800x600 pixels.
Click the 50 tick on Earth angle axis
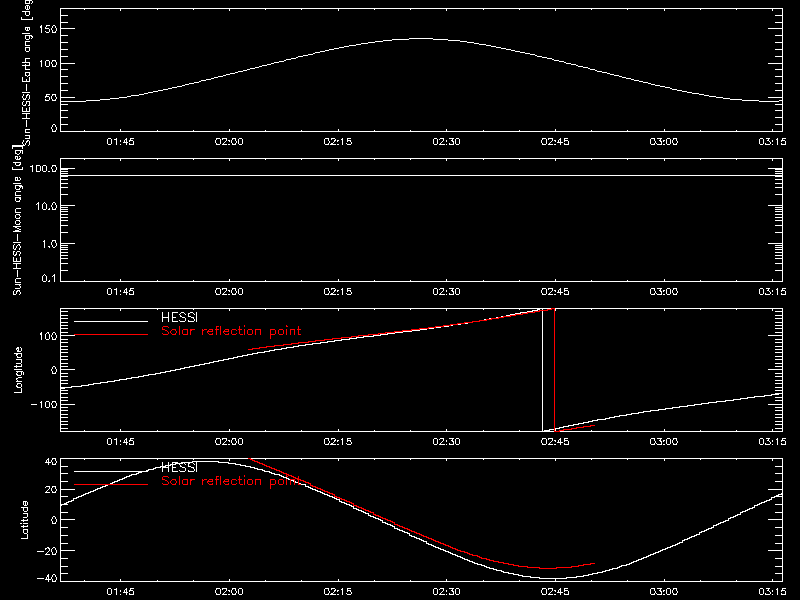(51, 98)
